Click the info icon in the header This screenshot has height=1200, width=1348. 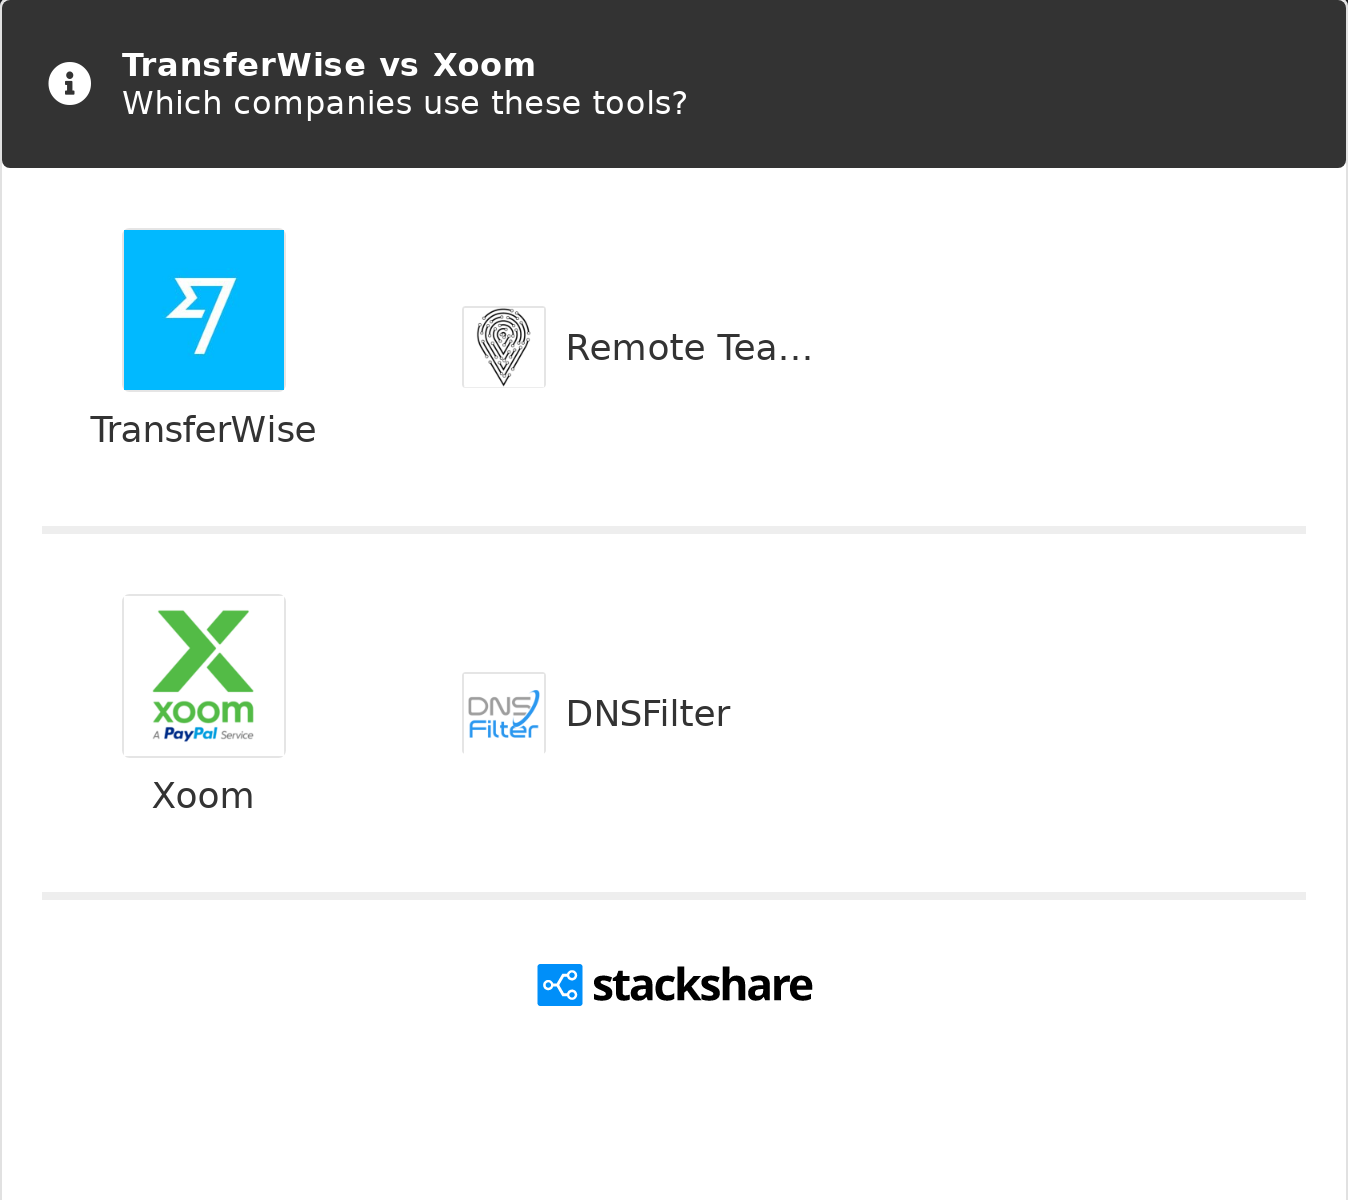pos(70,84)
